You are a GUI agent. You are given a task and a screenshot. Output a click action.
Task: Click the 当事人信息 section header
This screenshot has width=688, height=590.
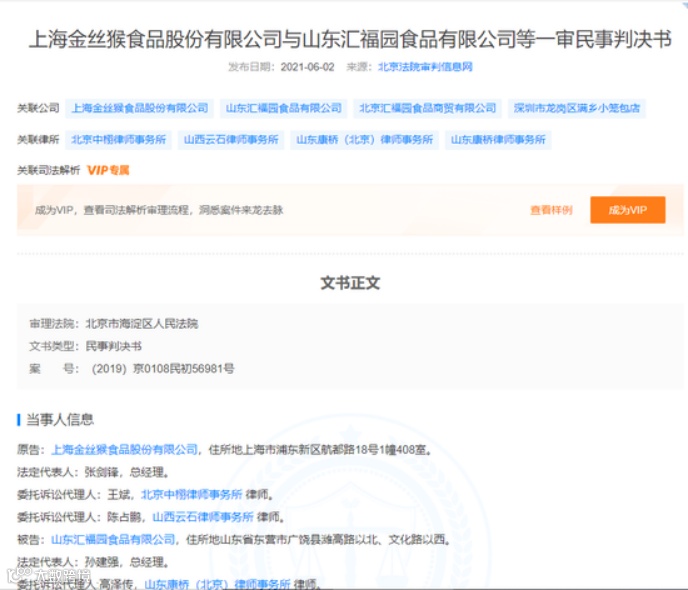click(60, 420)
